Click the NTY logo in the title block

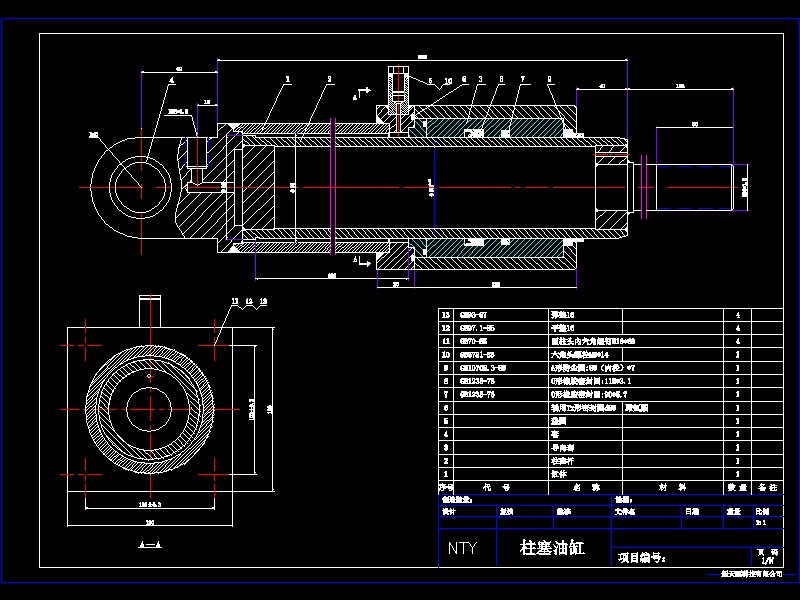(462, 545)
